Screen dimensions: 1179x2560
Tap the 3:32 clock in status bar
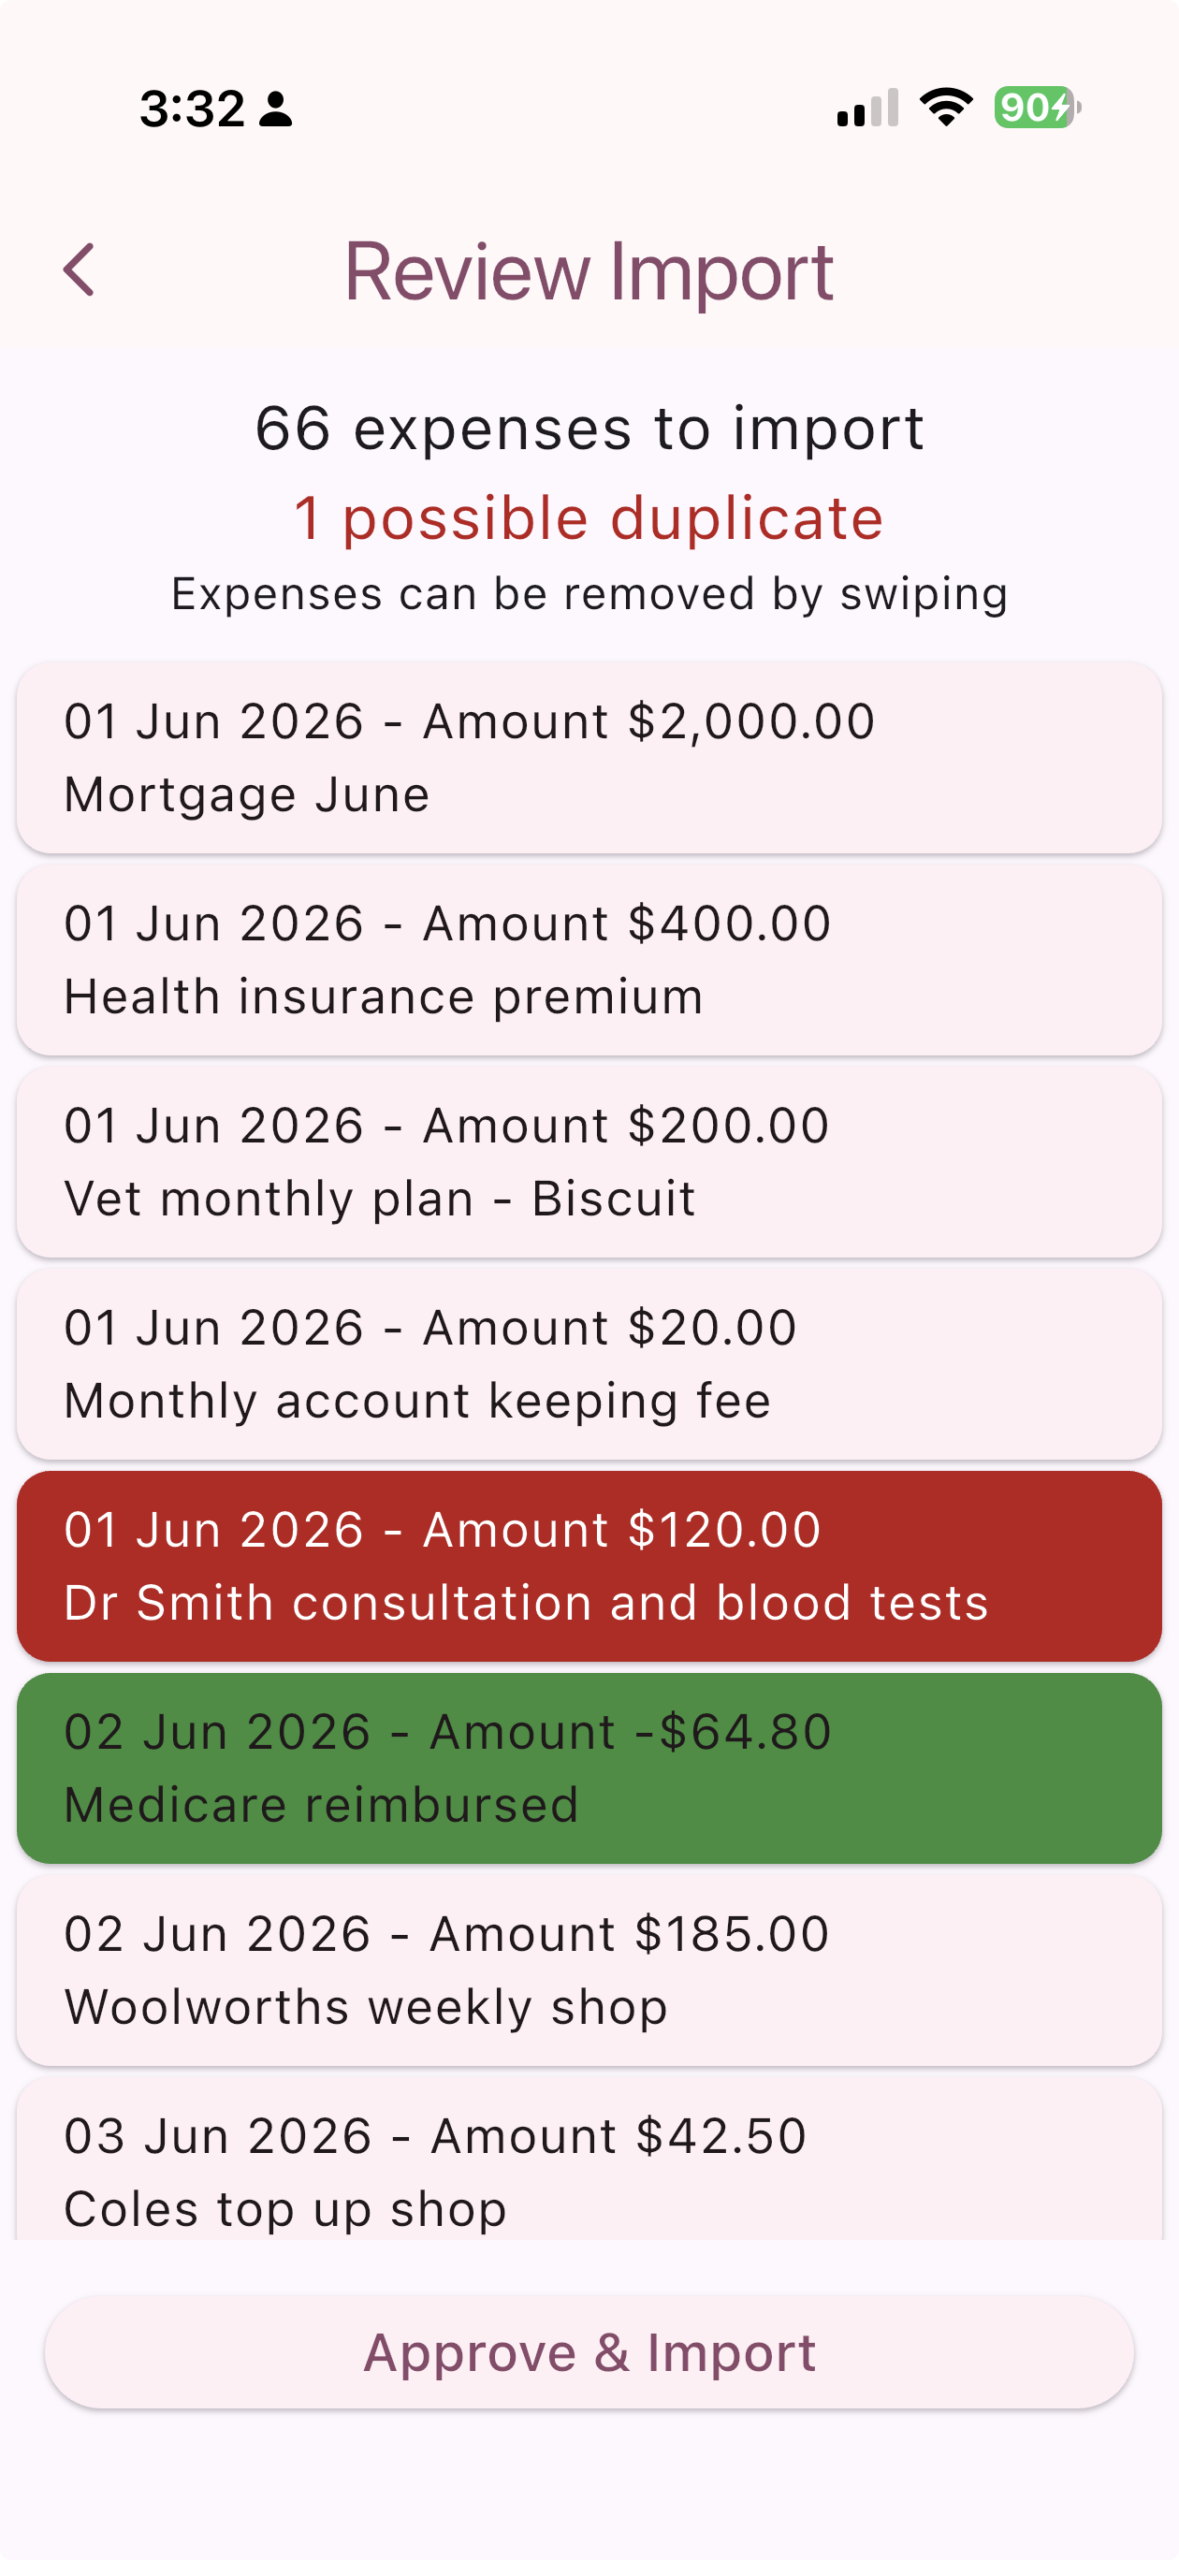192,108
